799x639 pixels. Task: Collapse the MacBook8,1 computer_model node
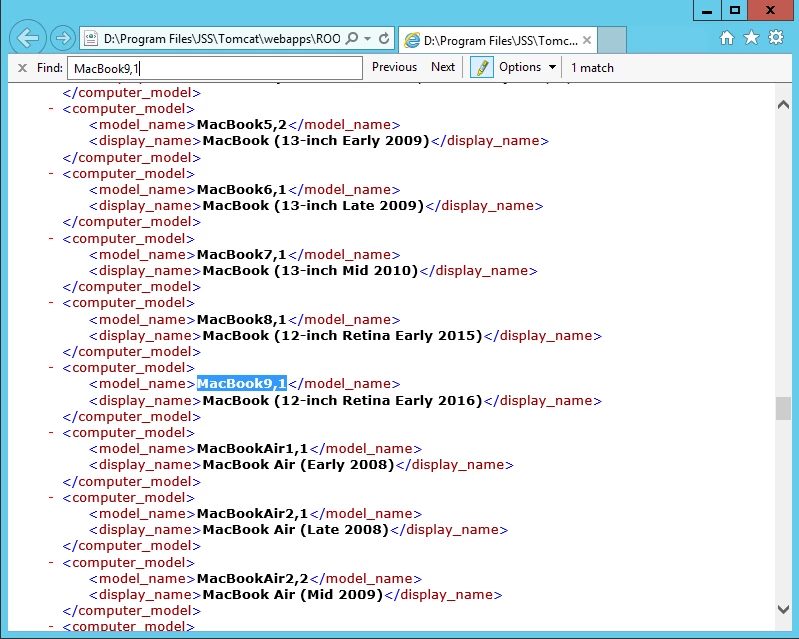pos(51,303)
